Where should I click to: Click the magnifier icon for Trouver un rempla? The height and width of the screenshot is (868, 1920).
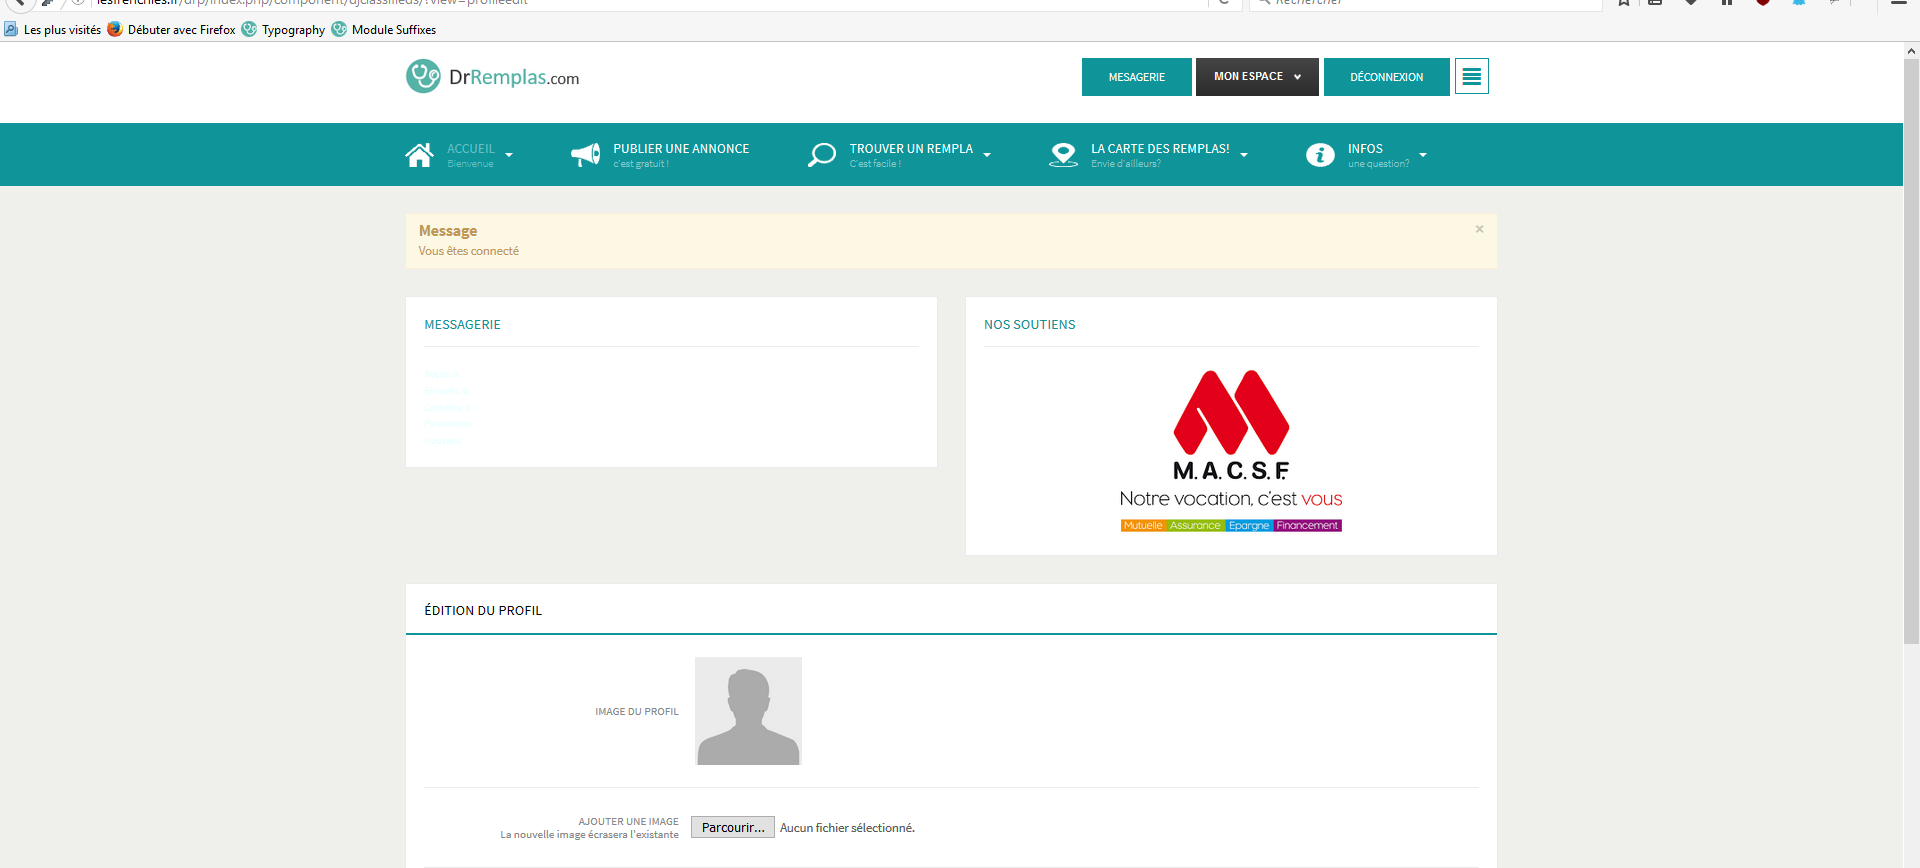821,155
